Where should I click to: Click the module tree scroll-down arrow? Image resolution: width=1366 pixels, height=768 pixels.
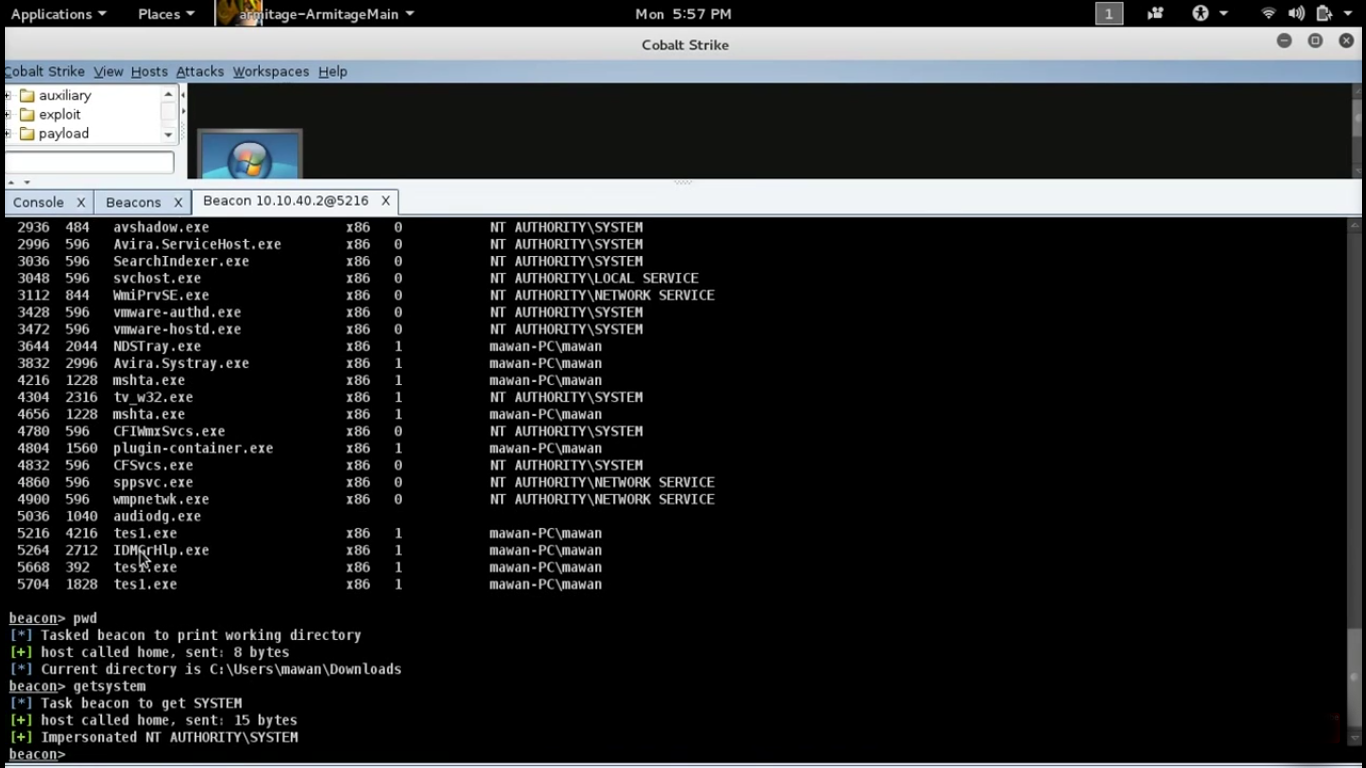(x=168, y=134)
